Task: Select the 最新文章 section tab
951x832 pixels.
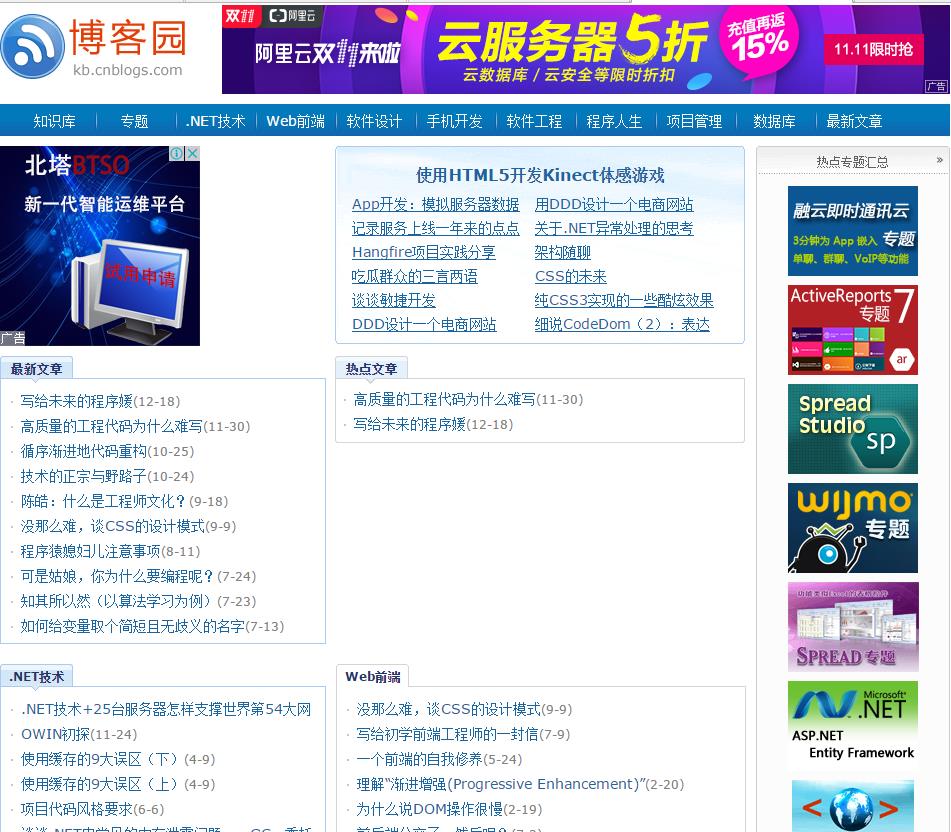Action: [x=36, y=369]
